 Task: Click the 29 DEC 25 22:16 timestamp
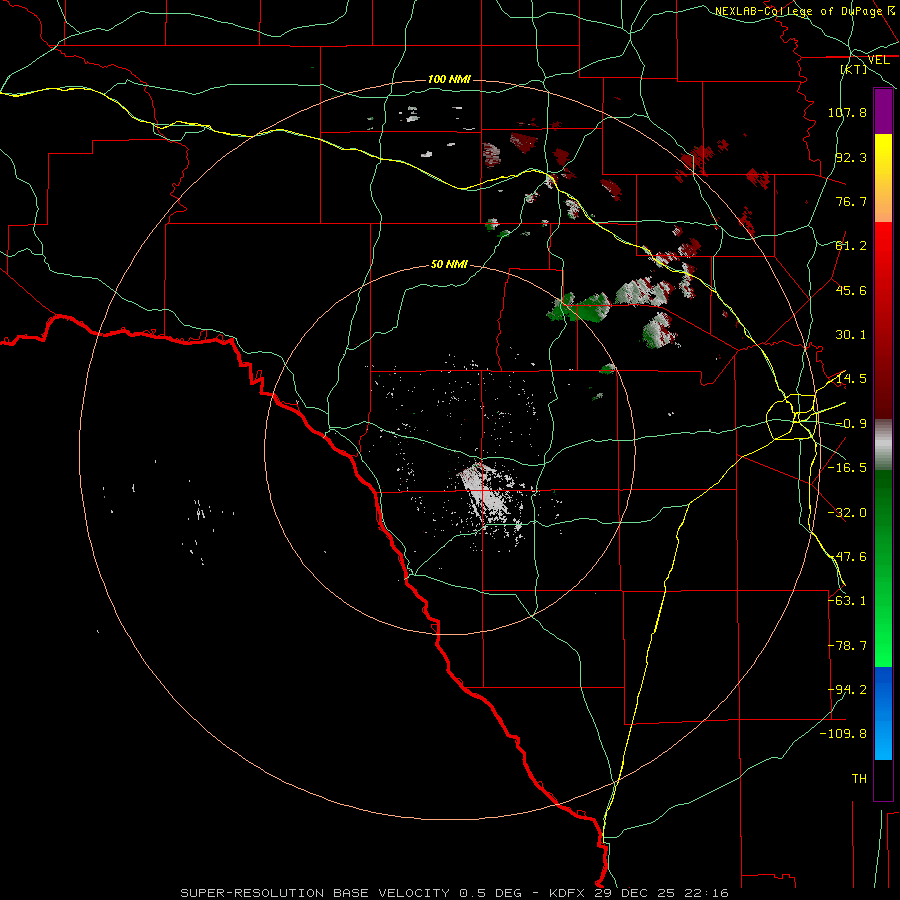(661, 893)
